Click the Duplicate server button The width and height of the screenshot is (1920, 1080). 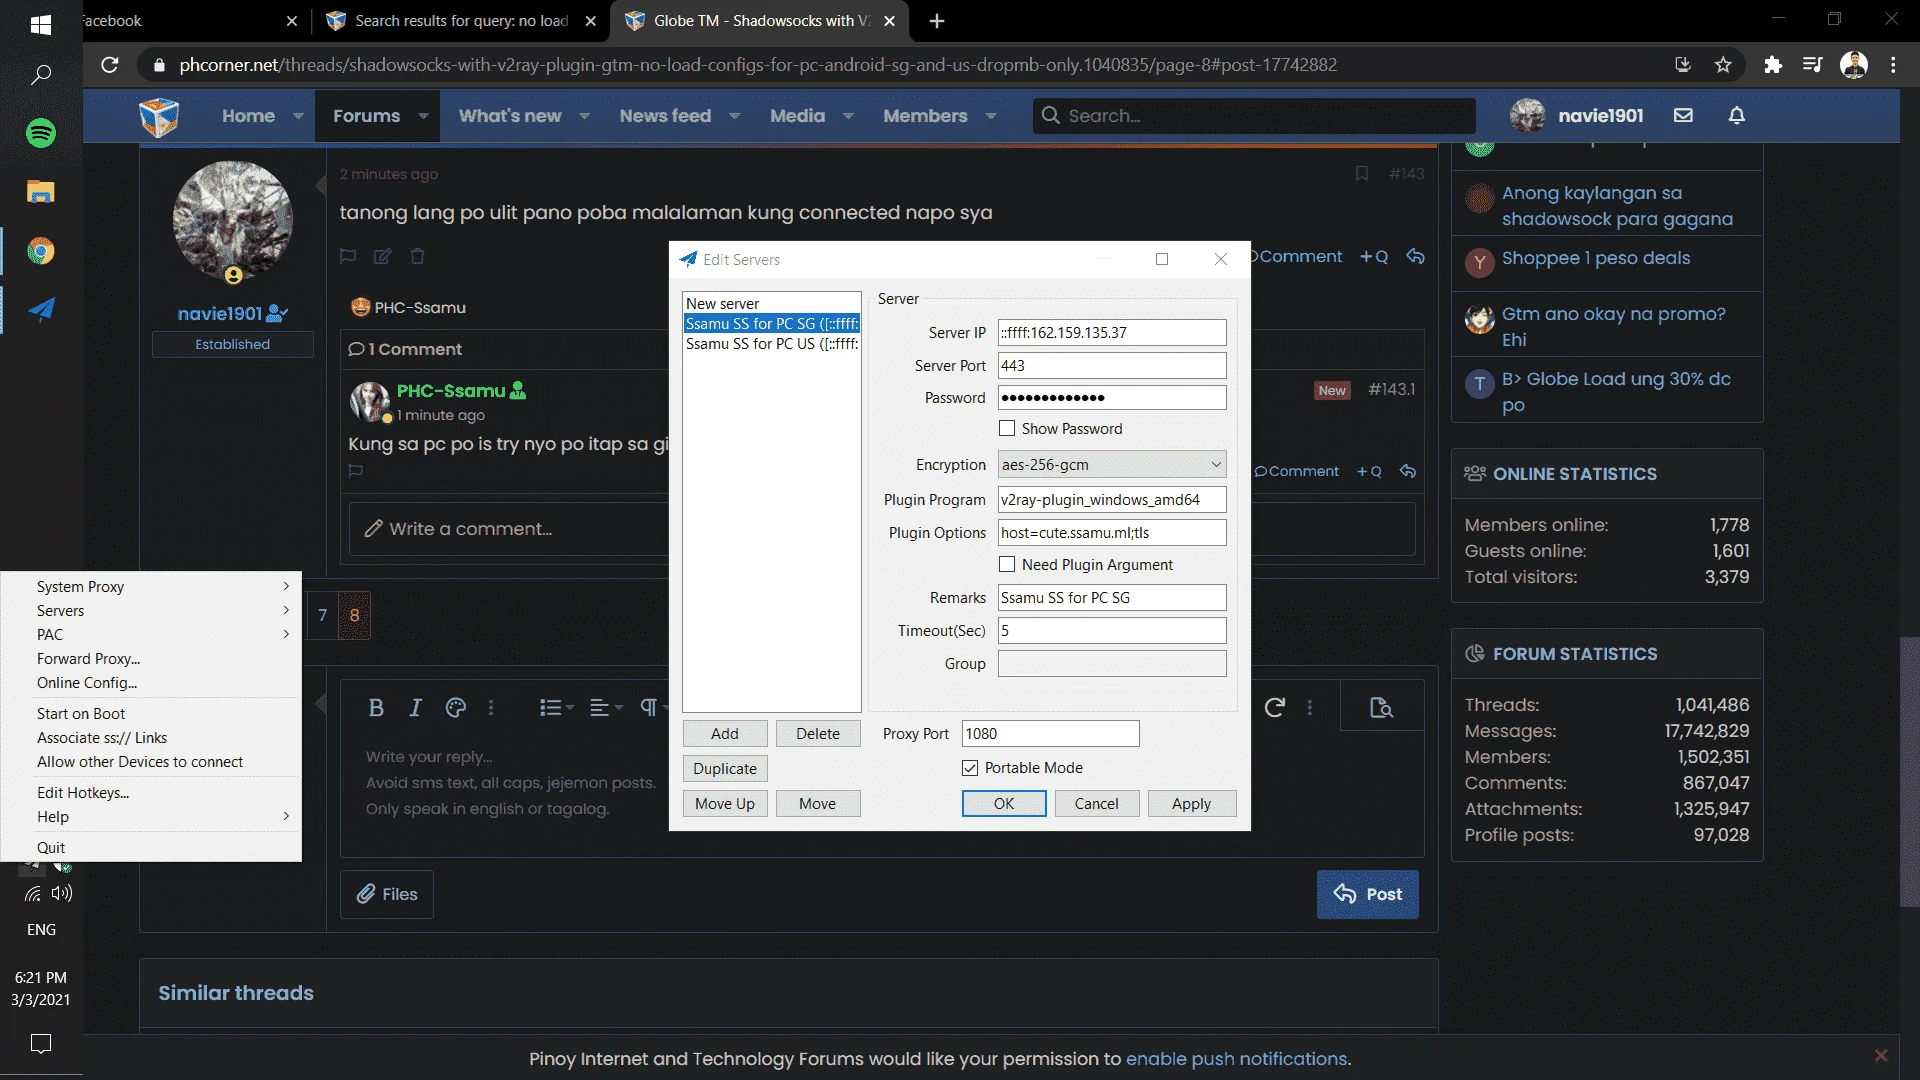coord(725,769)
